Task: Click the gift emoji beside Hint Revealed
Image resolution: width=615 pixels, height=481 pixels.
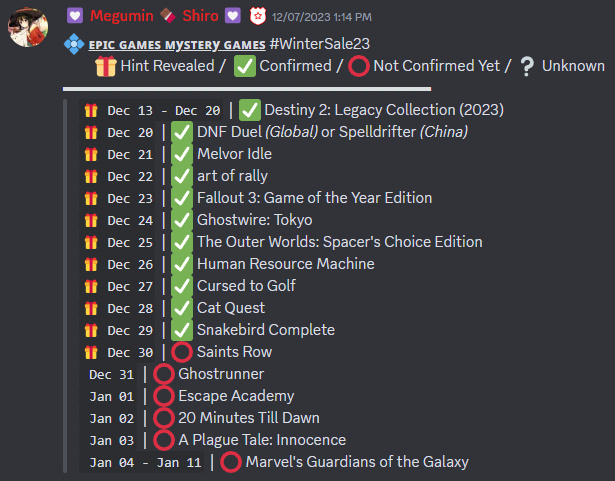Action: click(x=106, y=66)
